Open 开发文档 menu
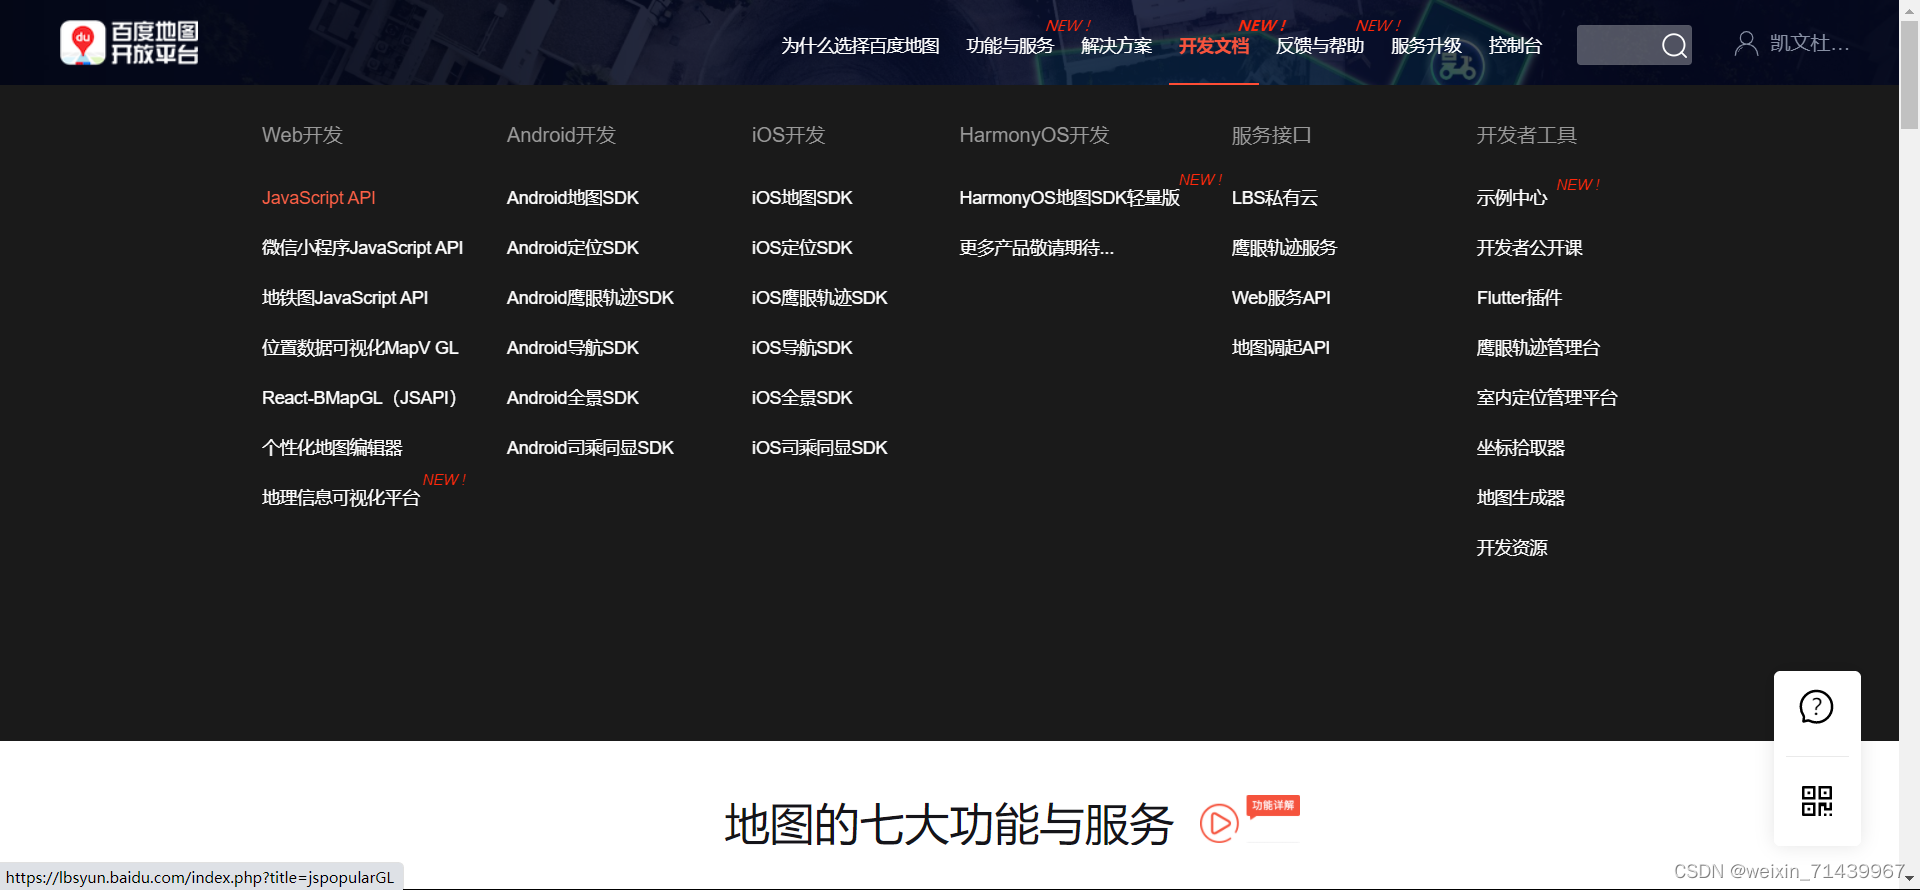 click(1214, 46)
